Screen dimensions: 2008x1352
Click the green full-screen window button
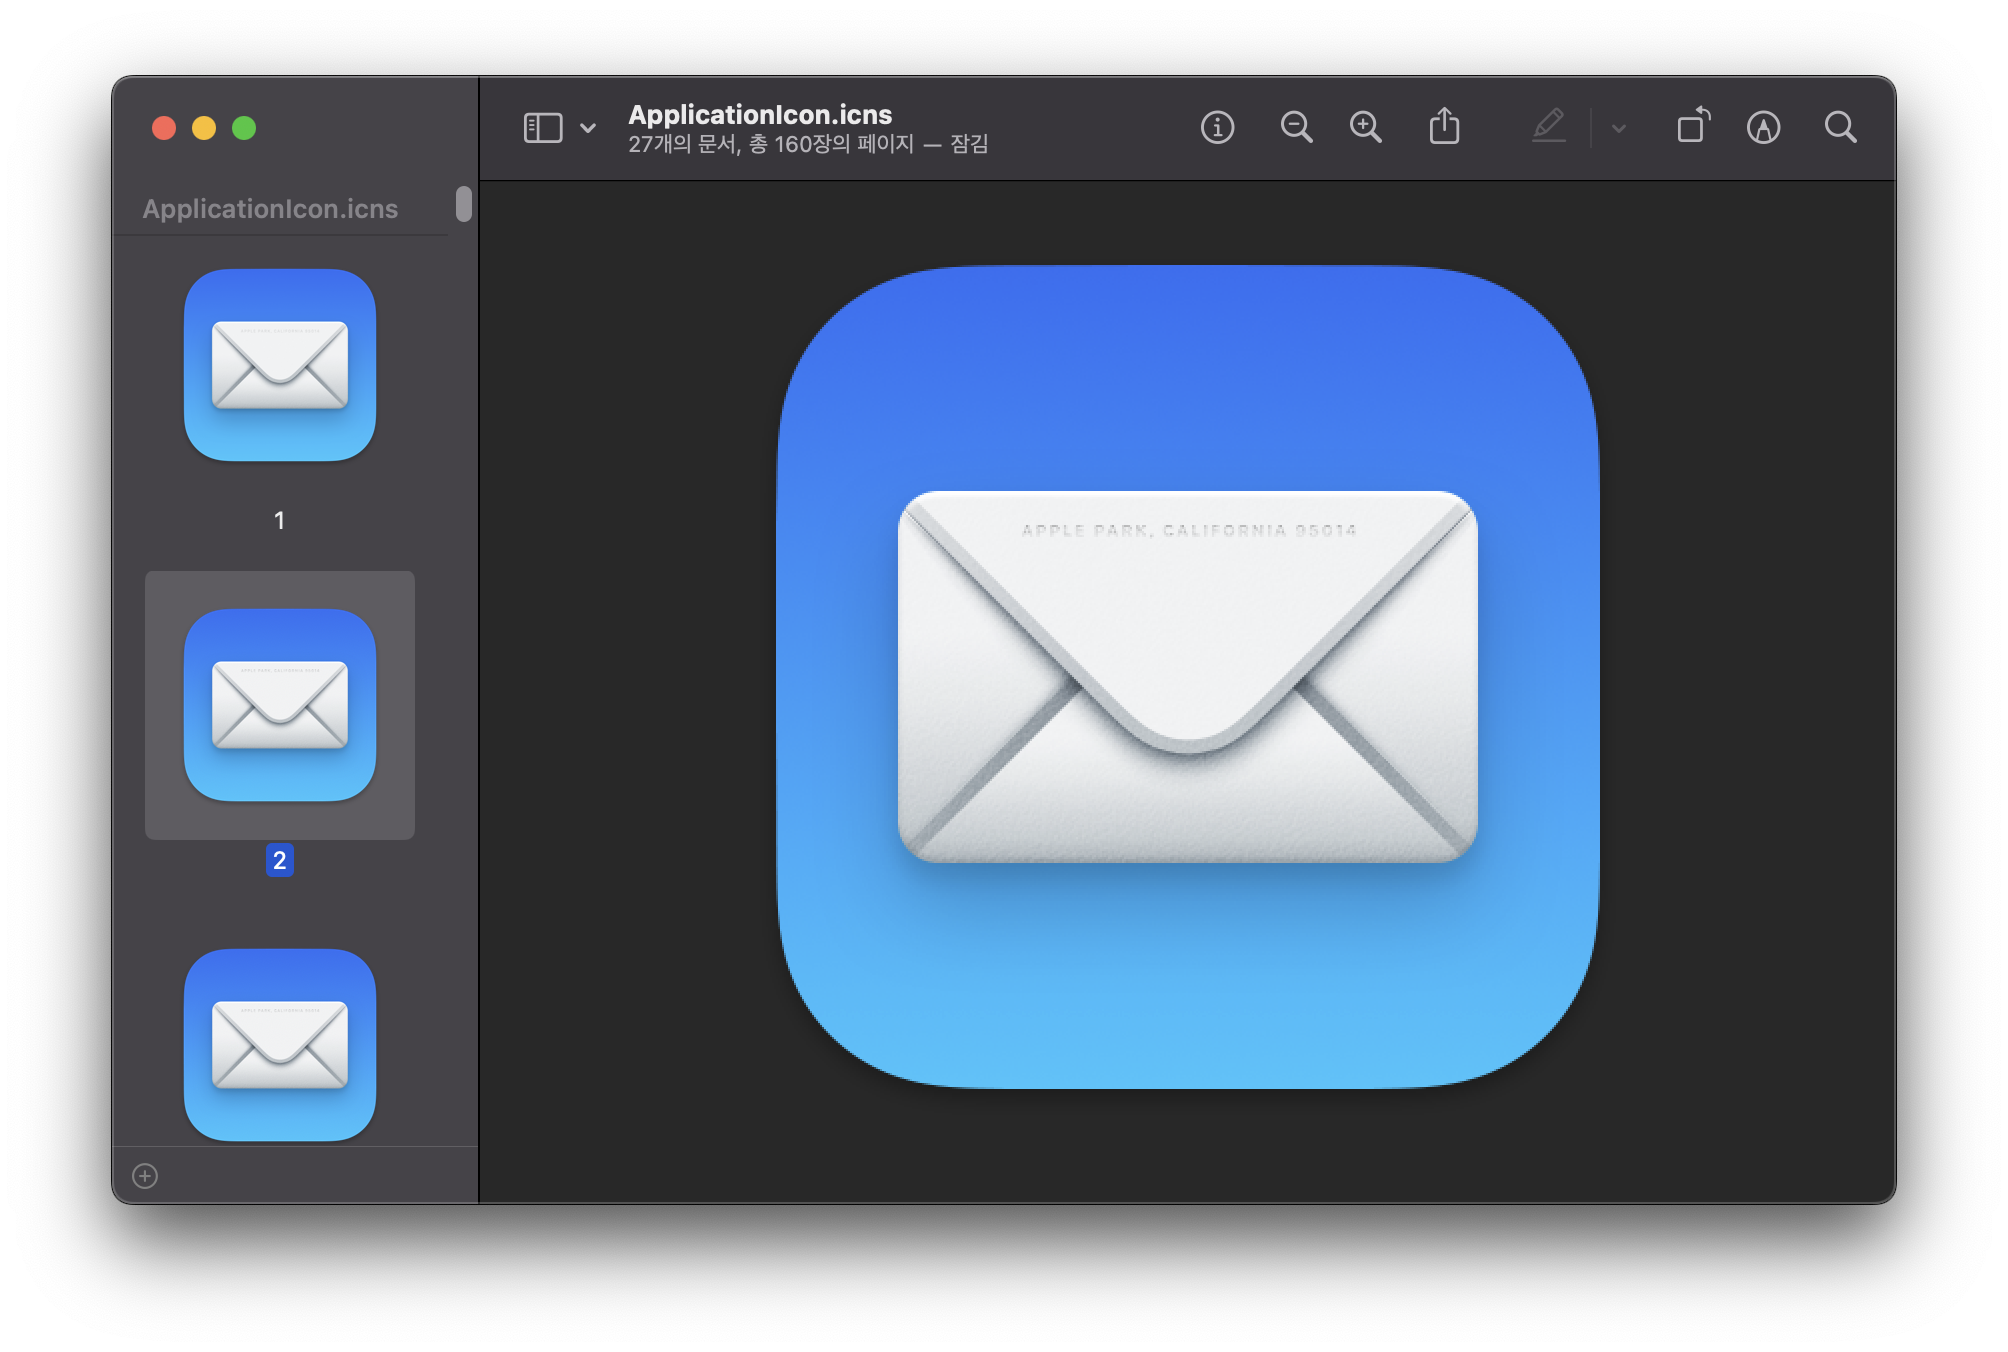click(244, 128)
